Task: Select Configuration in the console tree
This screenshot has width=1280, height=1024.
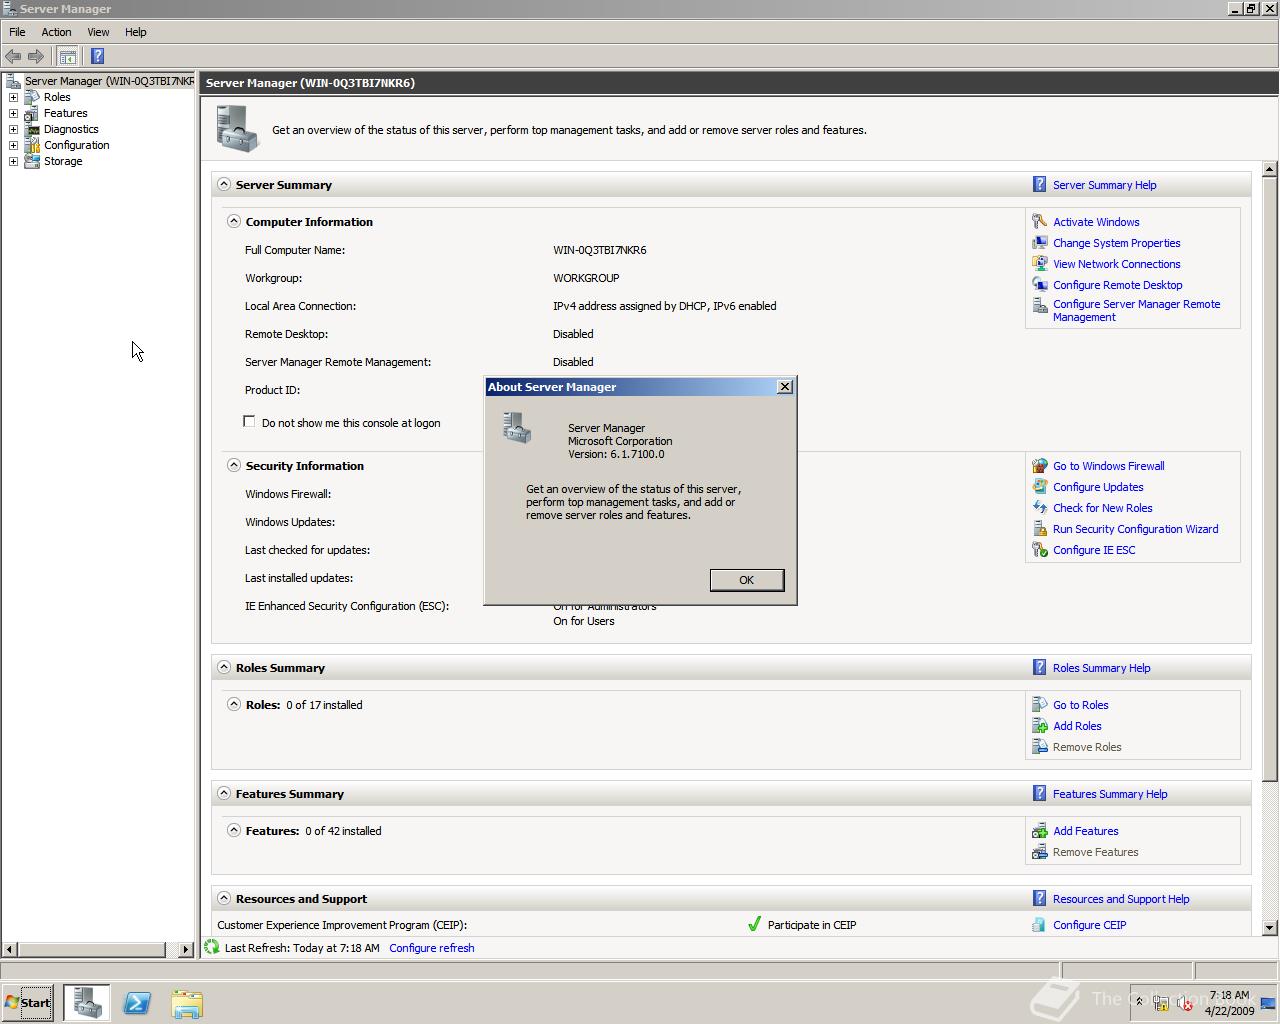Action: coord(76,145)
